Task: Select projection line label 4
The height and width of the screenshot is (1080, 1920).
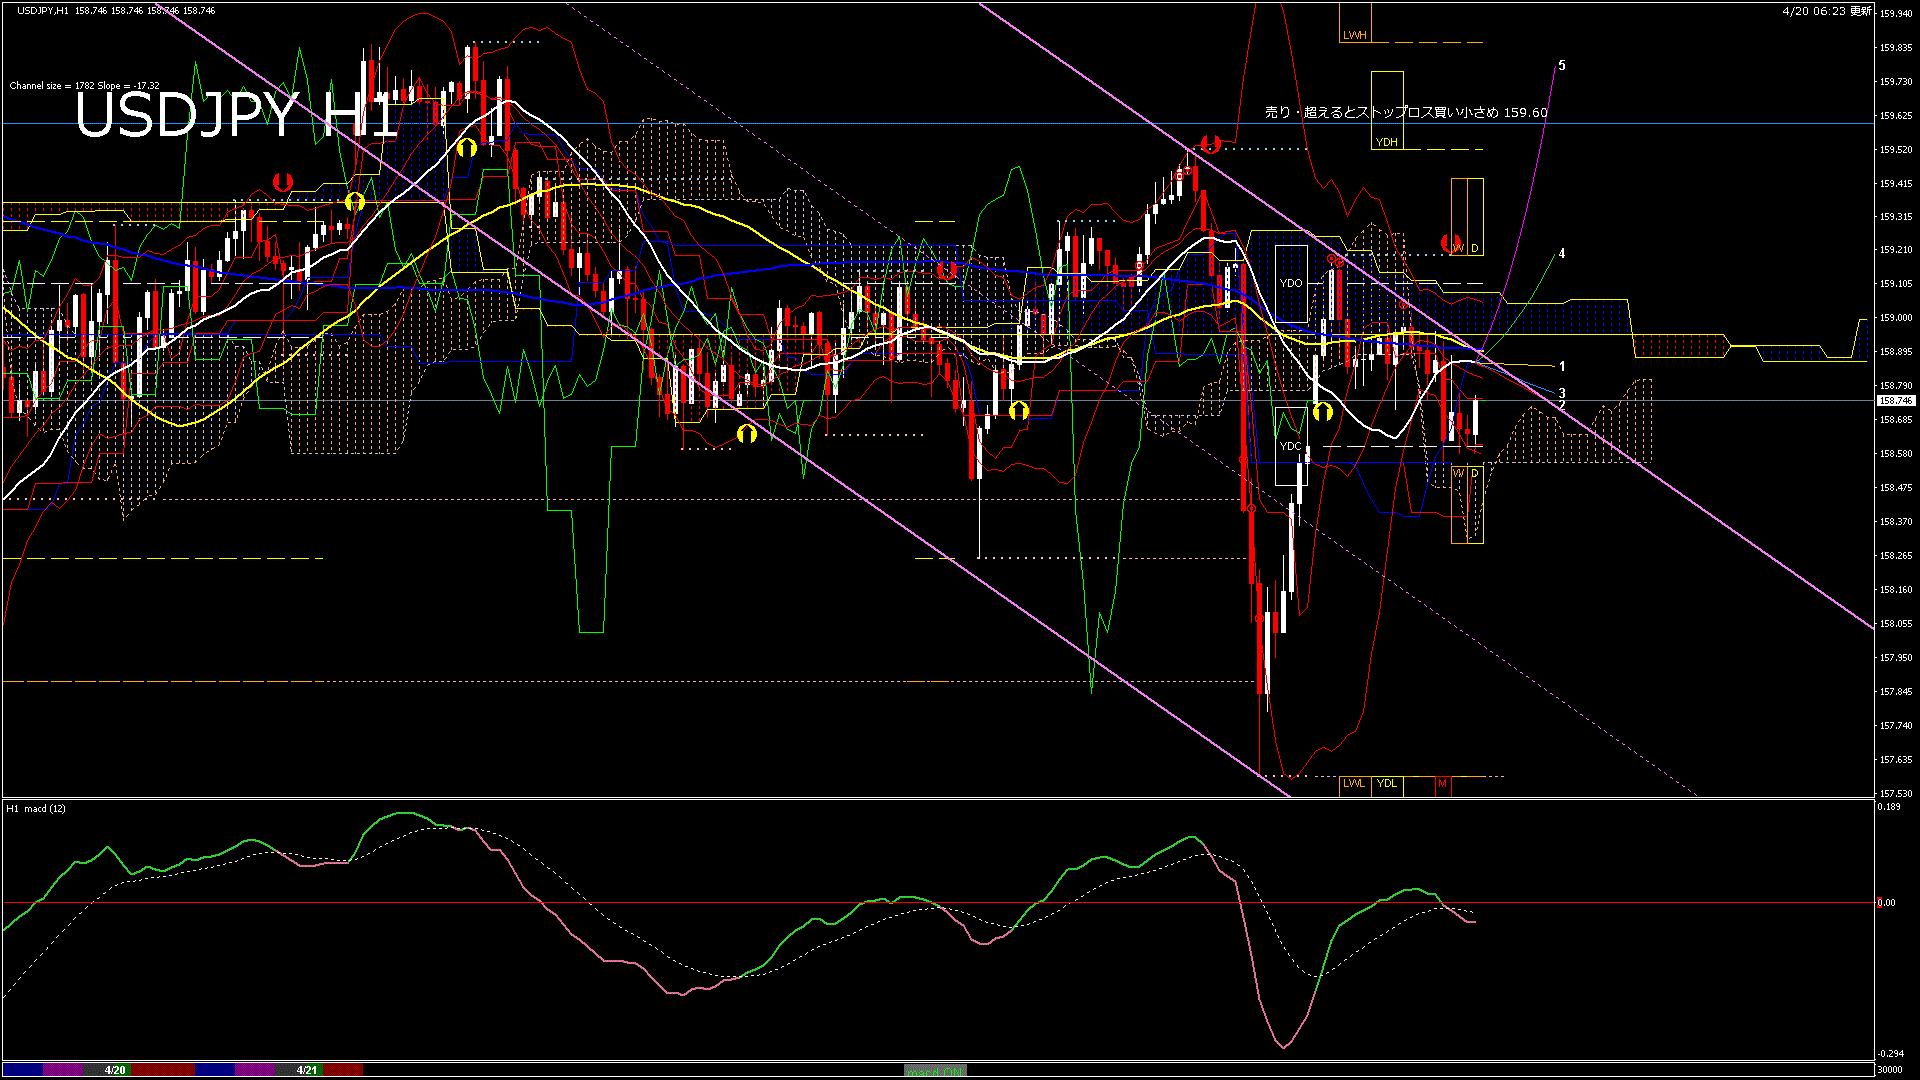Action: (x=1562, y=254)
